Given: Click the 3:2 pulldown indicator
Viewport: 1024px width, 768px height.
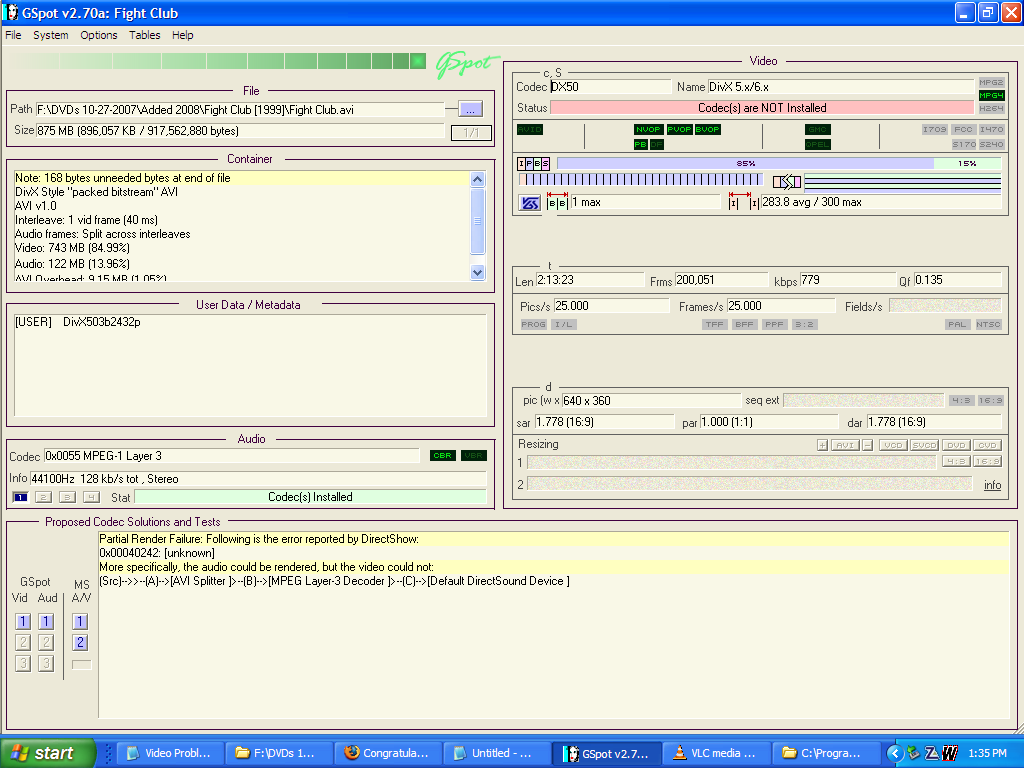Looking at the screenshot, I should pos(804,325).
